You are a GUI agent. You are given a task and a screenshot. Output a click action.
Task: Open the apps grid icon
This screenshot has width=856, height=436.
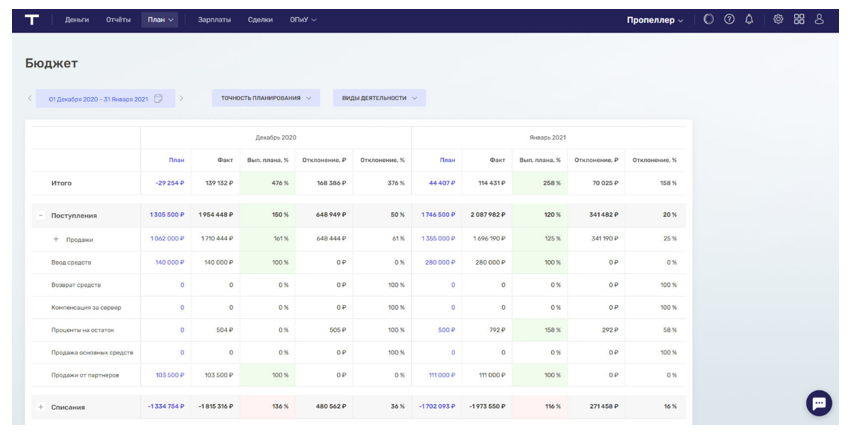click(799, 19)
